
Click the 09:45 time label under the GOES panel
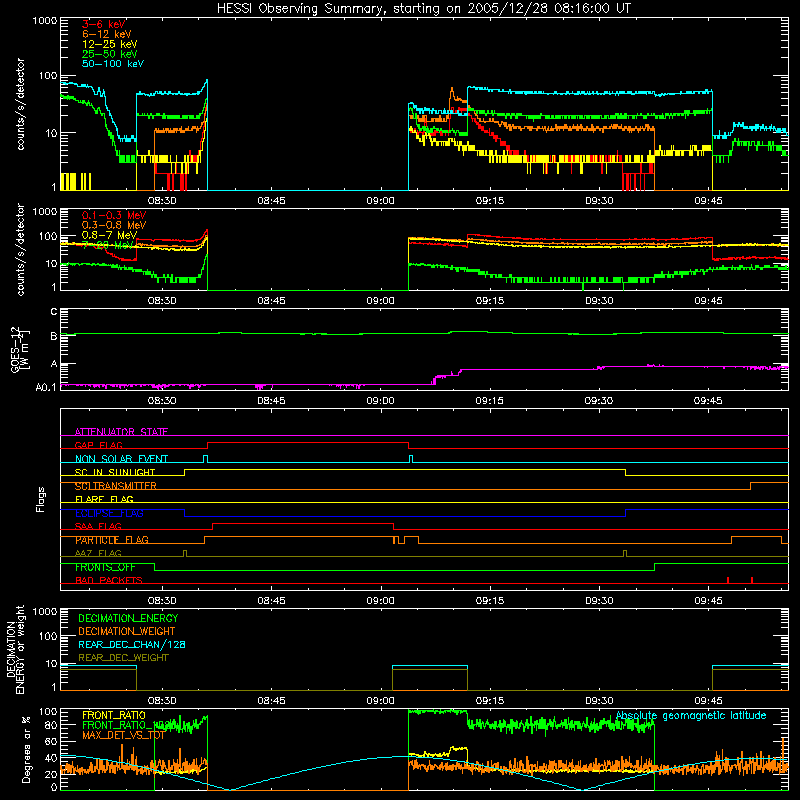coord(708,401)
